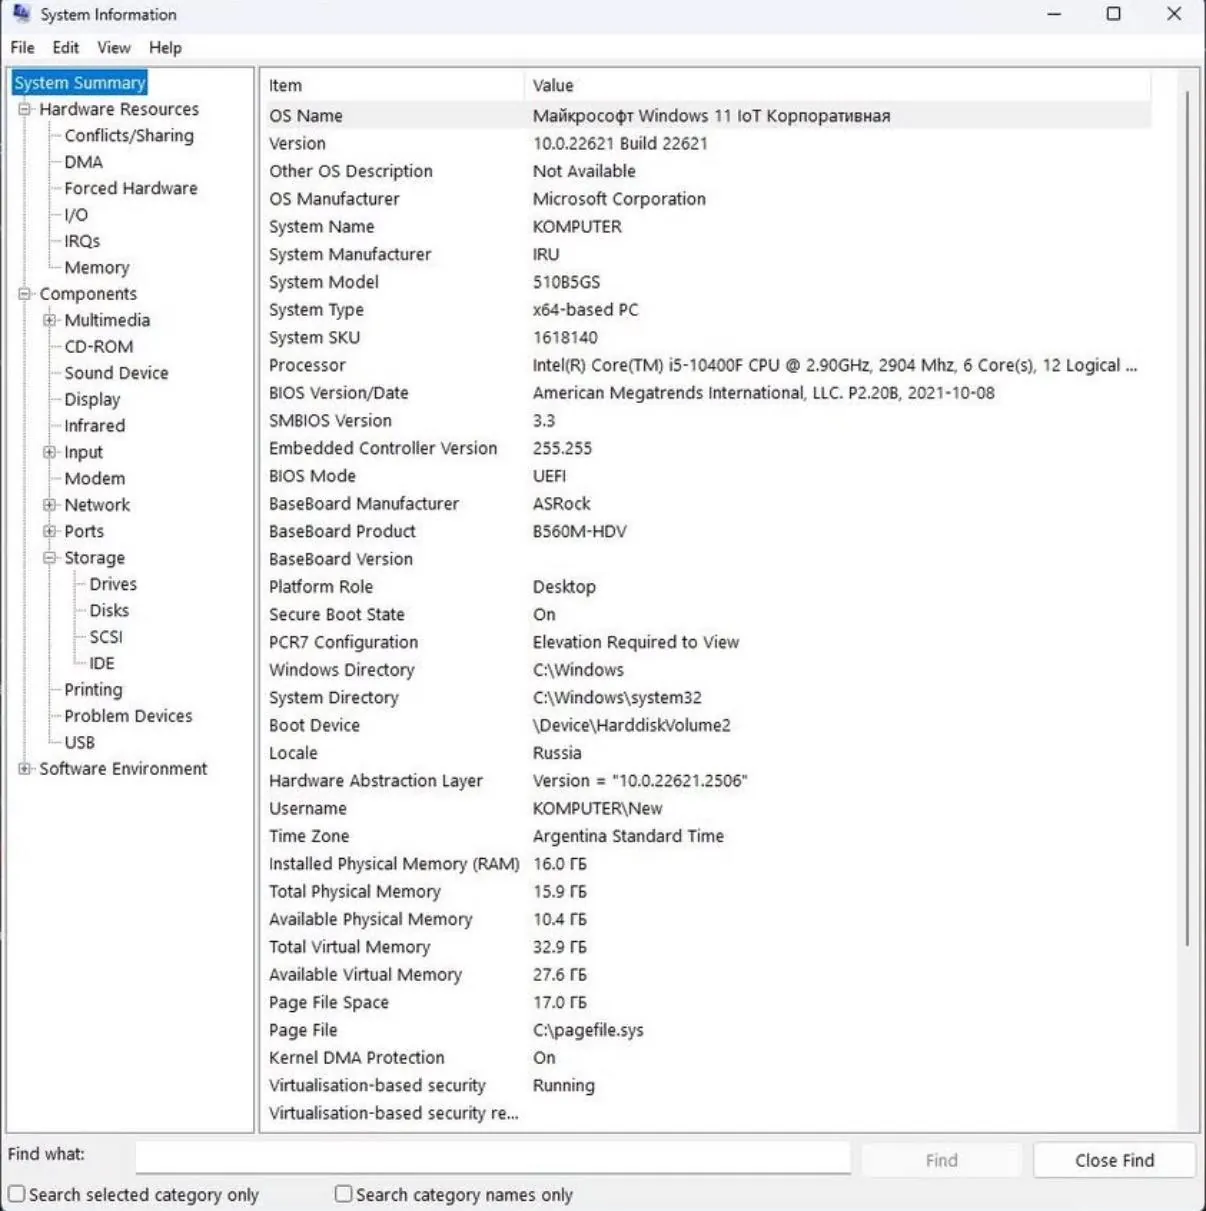This screenshot has width=1206, height=1211.
Task: Click the BIOS Version/Date row item
Action: (x=338, y=393)
